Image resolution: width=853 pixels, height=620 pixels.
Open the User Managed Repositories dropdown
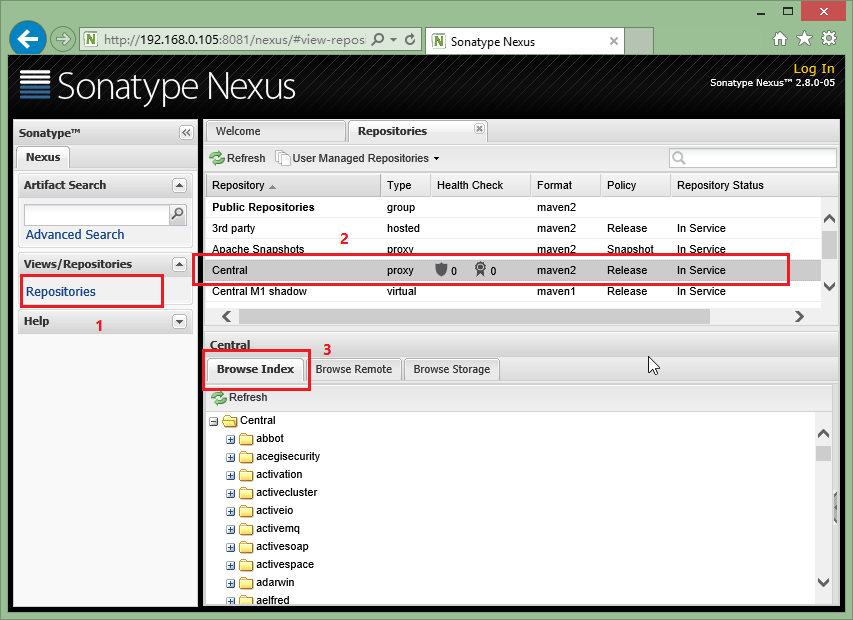(x=436, y=159)
